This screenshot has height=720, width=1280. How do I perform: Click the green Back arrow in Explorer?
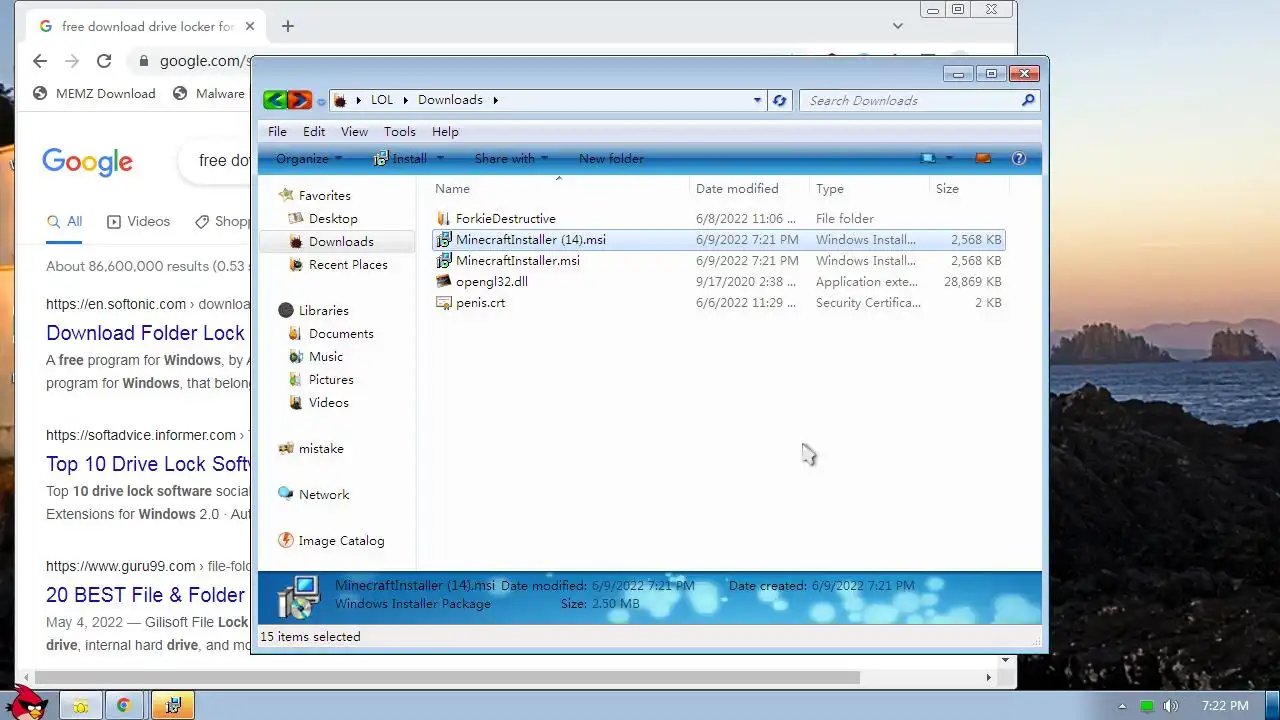(x=275, y=100)
